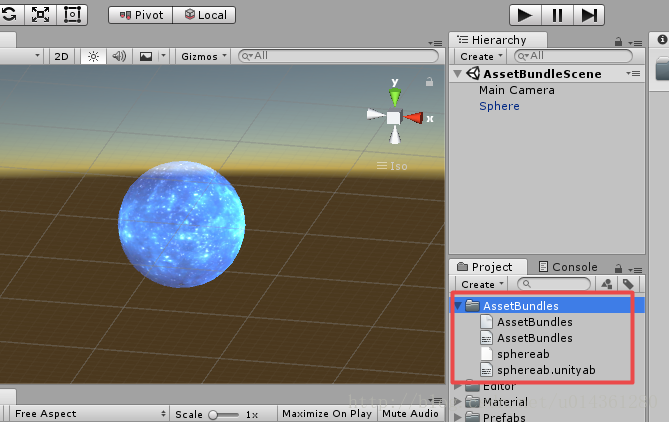669x422 pixels.
Task: Toggle scene effects image icon
Action: pos(146,56)
